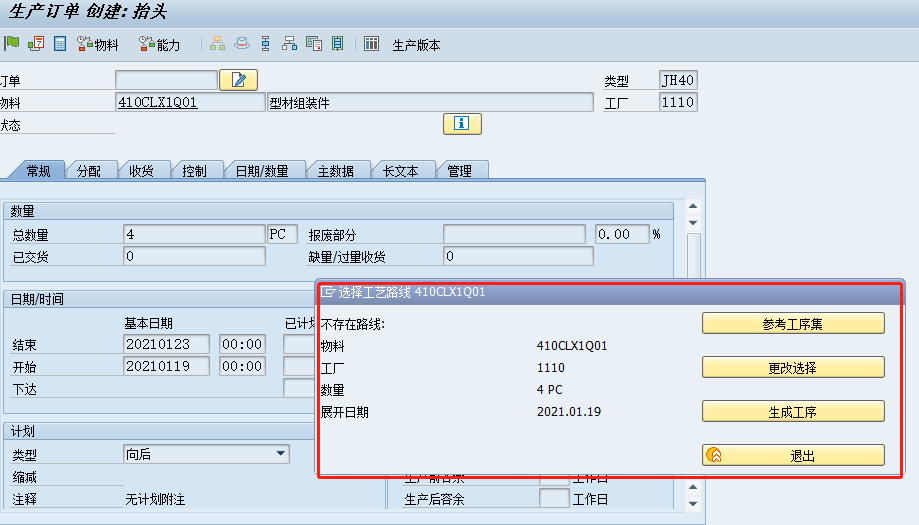This screenshot has height=525, width=919.
Task: Open the documents overview icon
Action: [314, 43]
